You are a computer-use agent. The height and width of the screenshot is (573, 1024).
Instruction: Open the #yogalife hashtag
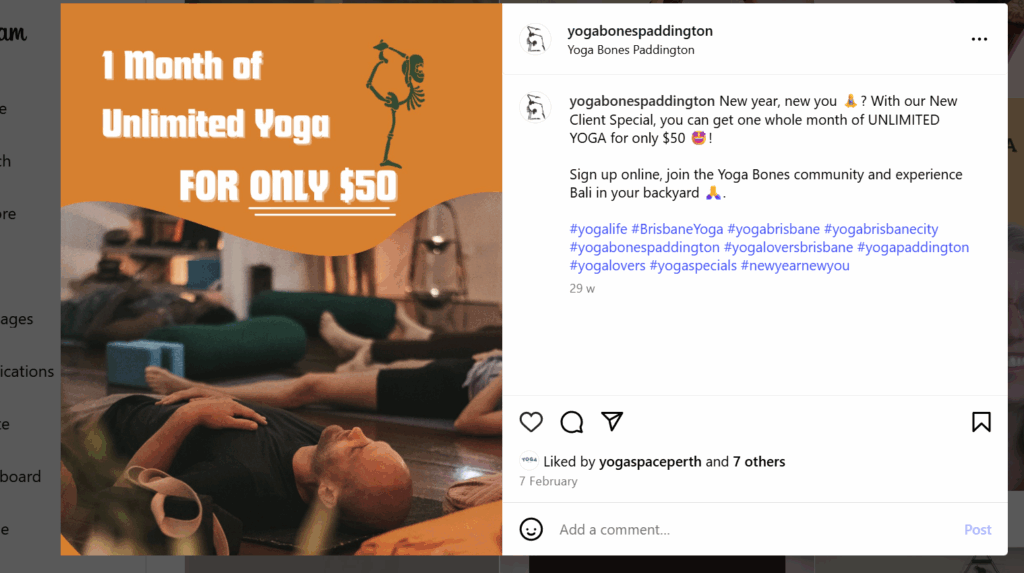point(598,229)
